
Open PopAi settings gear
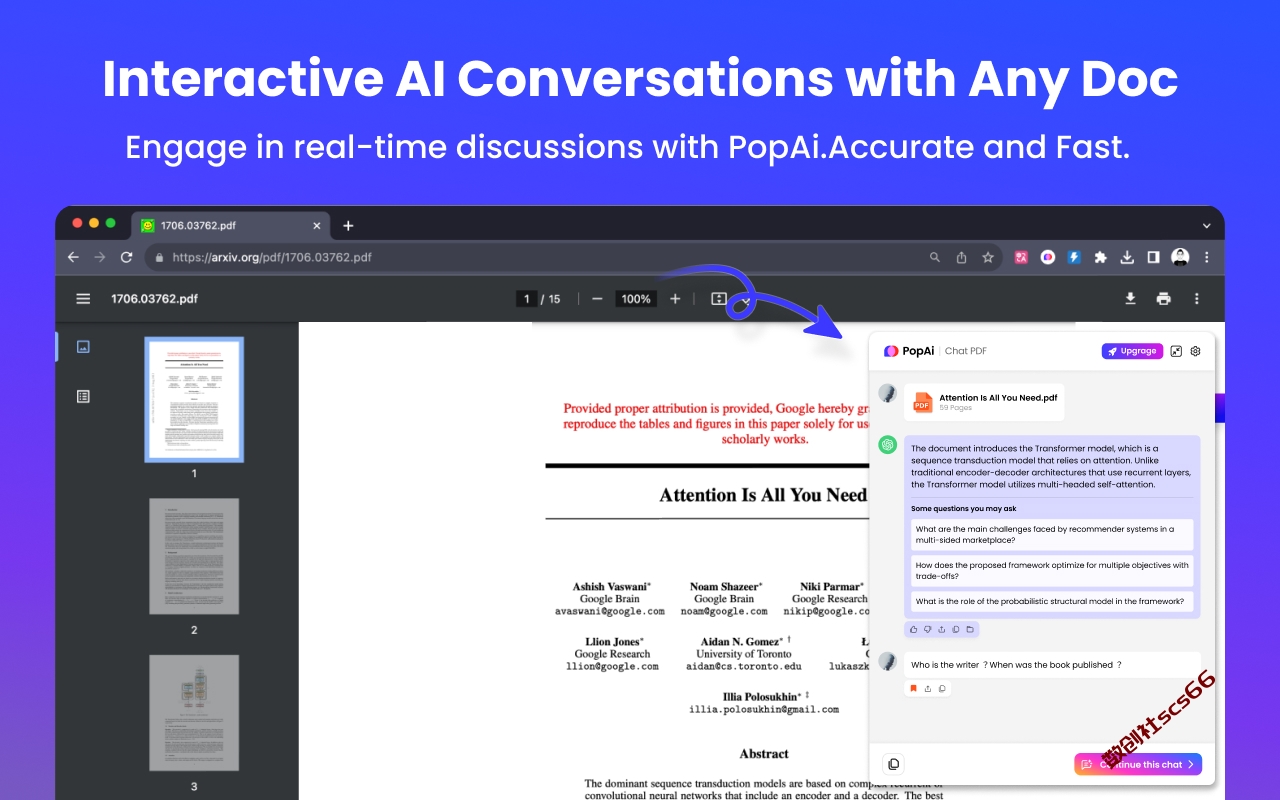click(x=1195, y=351)
